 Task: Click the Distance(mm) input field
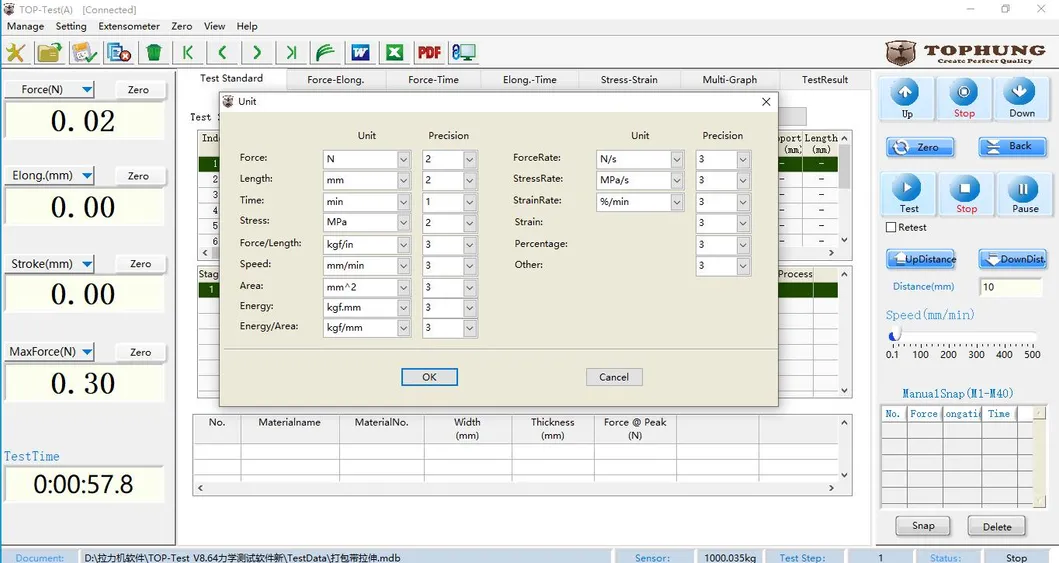pos(1010,287)
